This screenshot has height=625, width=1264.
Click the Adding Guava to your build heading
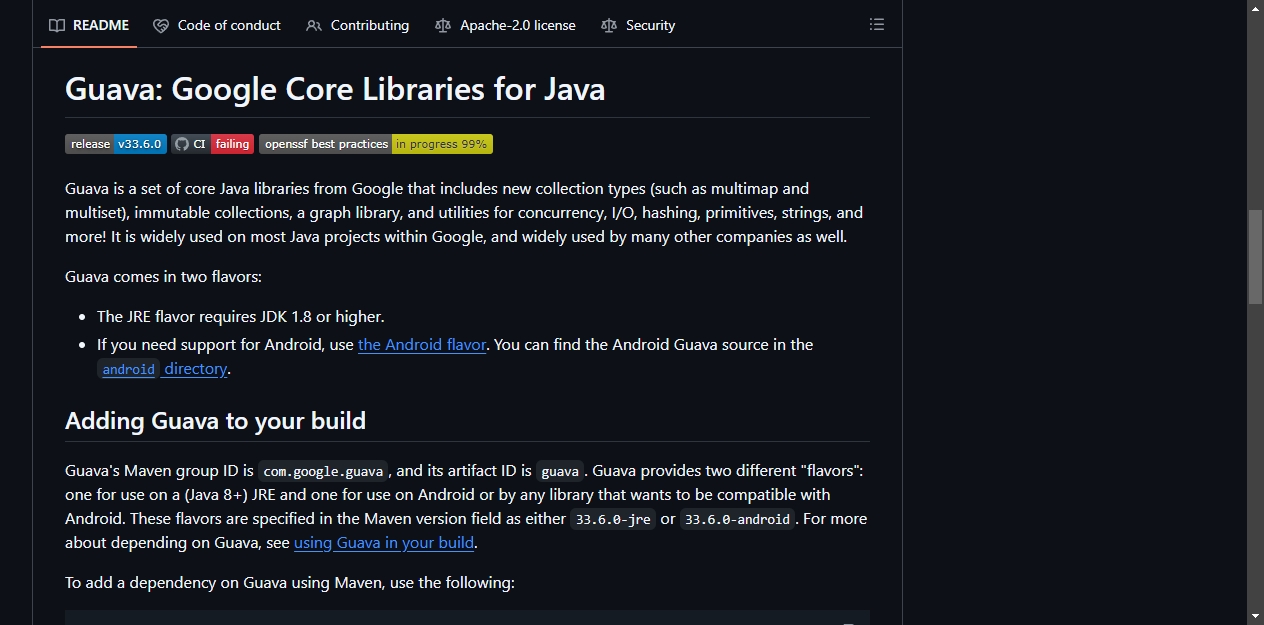point(215,420)
